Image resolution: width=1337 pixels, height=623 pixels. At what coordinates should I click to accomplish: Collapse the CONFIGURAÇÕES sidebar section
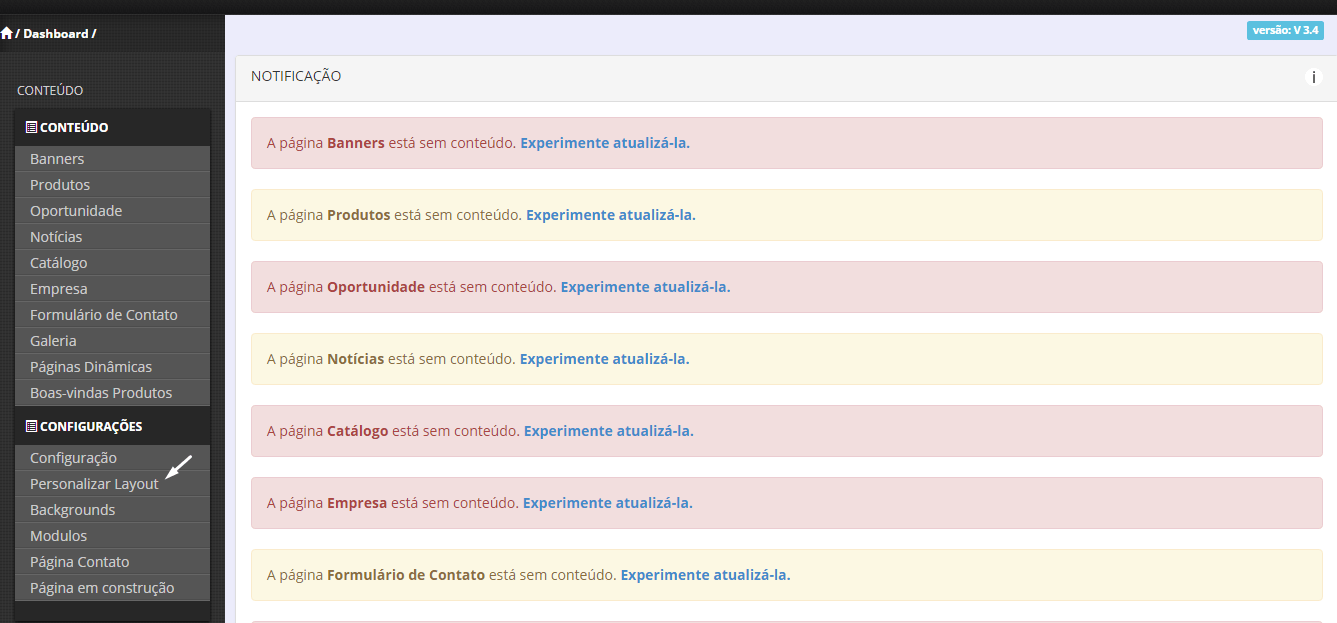coord(91,427)
